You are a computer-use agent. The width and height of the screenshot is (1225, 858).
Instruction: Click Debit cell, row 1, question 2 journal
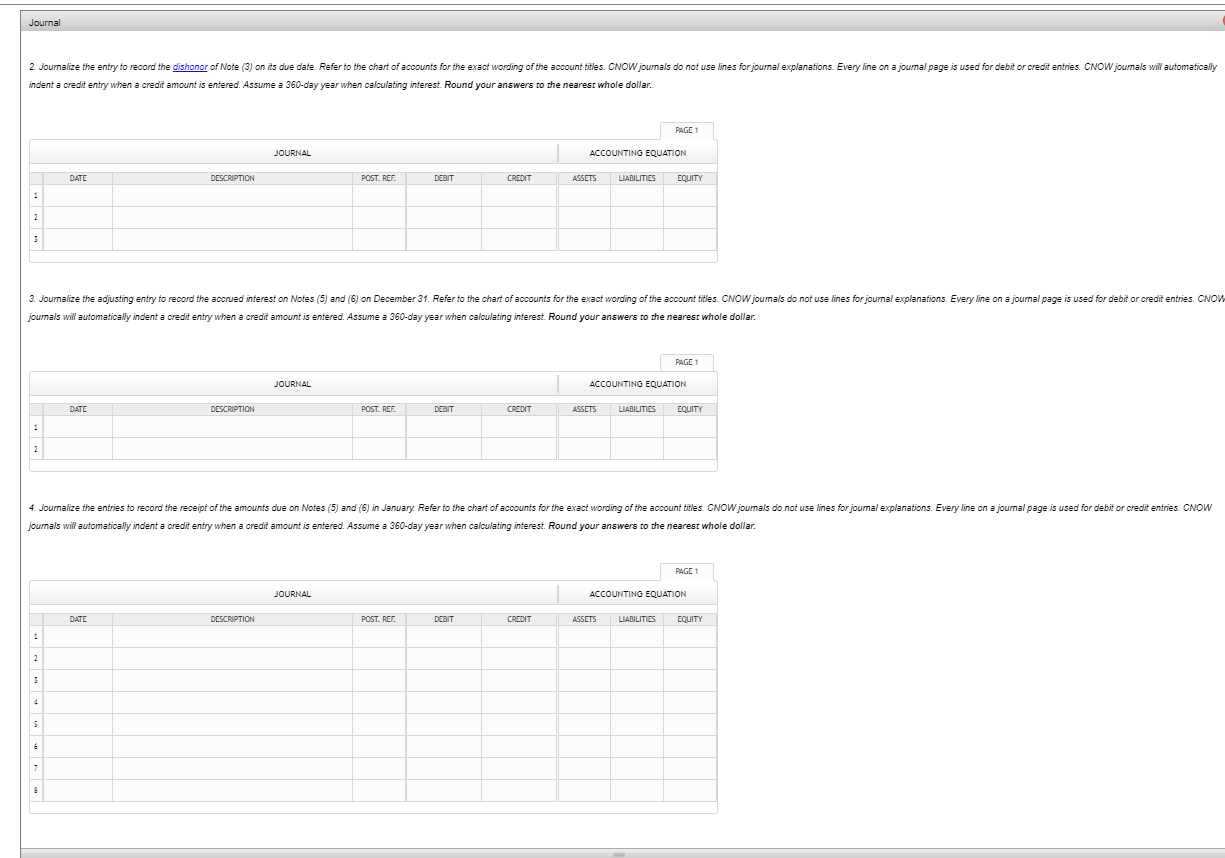point(444,196)
